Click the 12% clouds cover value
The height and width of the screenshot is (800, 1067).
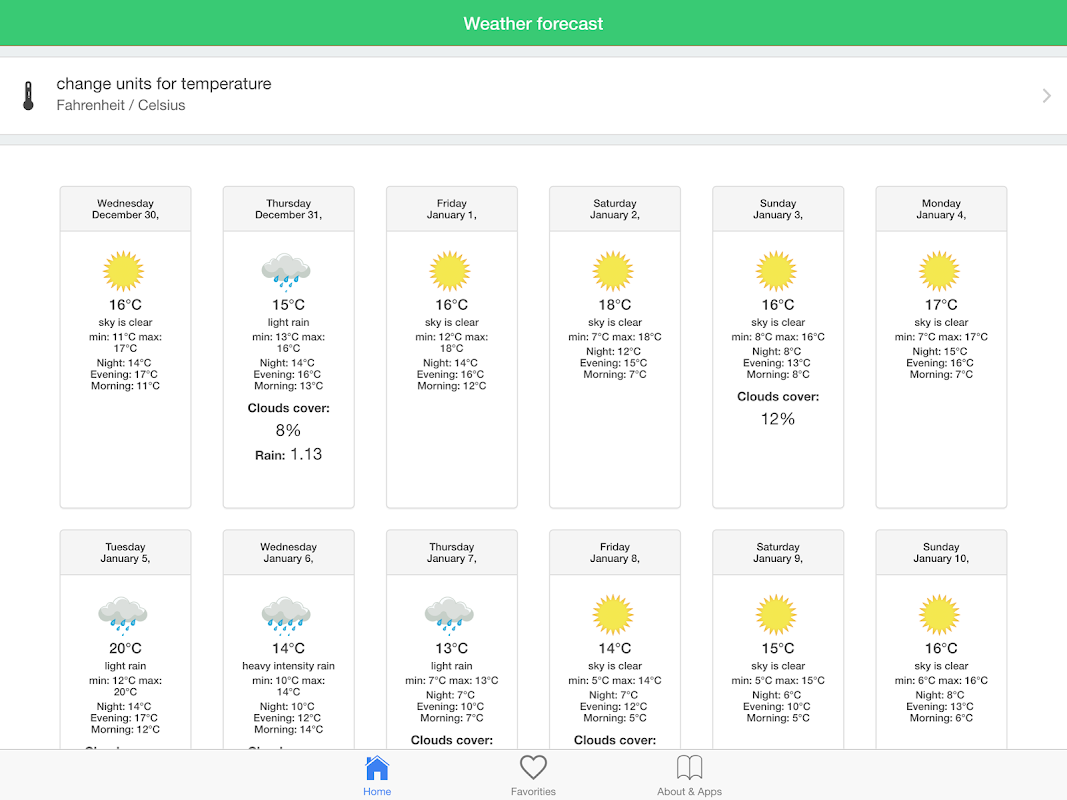[x=778, y=419]
